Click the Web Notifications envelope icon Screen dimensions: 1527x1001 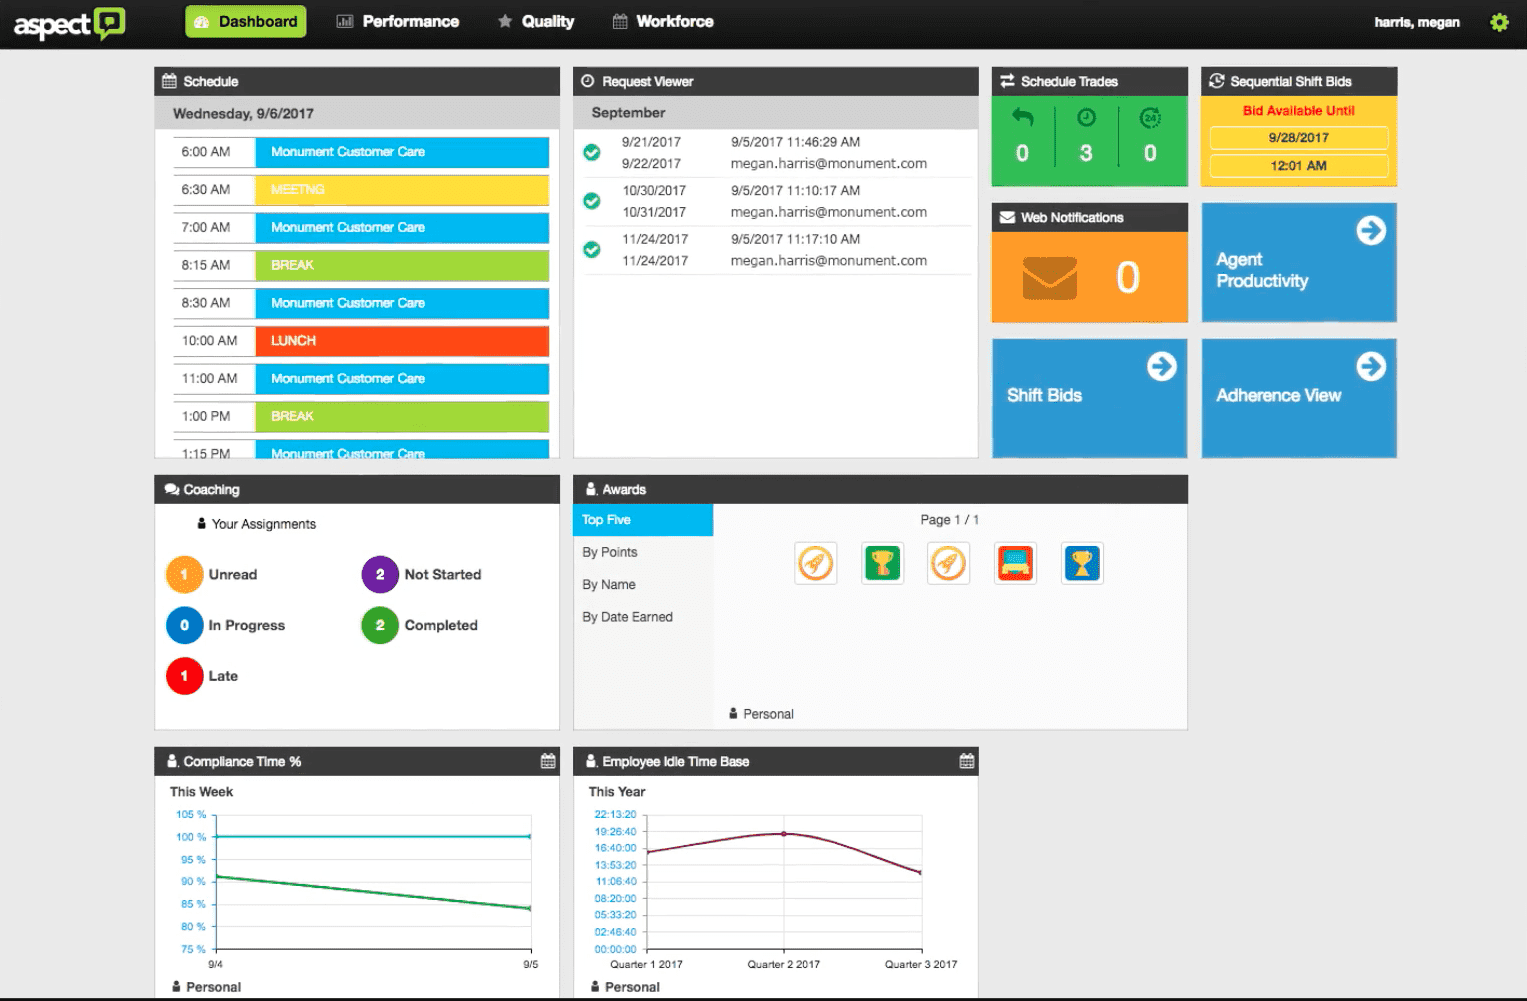tap(1049, 278)
